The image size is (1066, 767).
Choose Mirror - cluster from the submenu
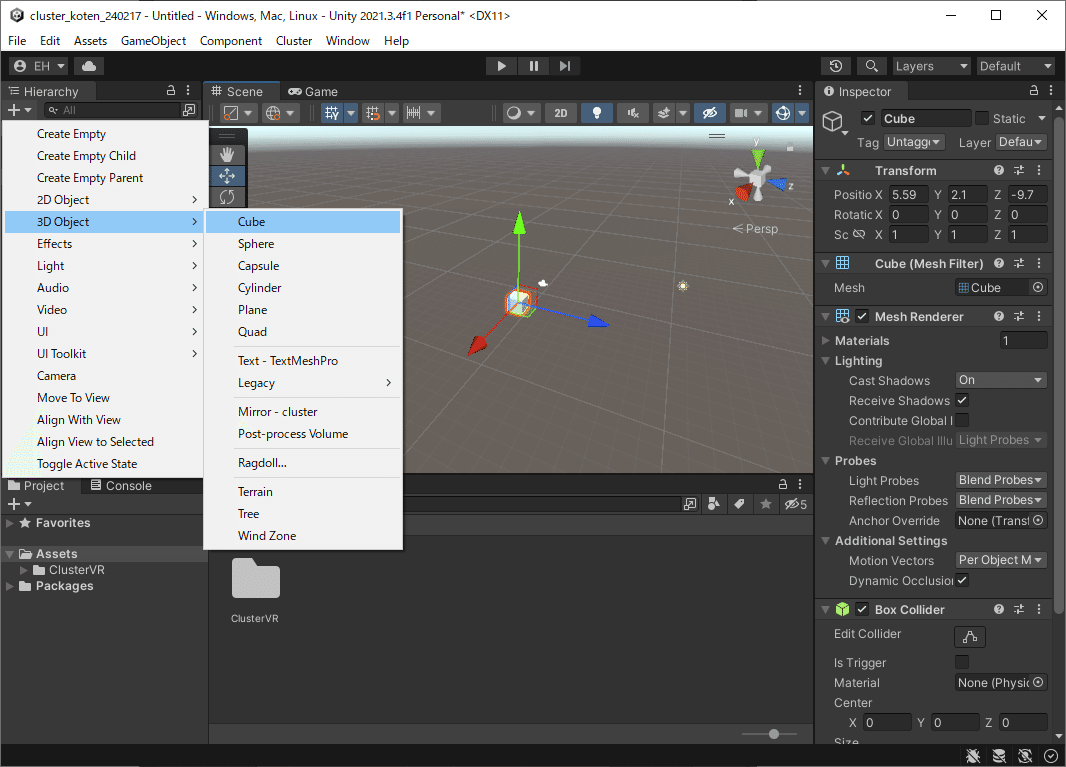(x=303, y=411)
